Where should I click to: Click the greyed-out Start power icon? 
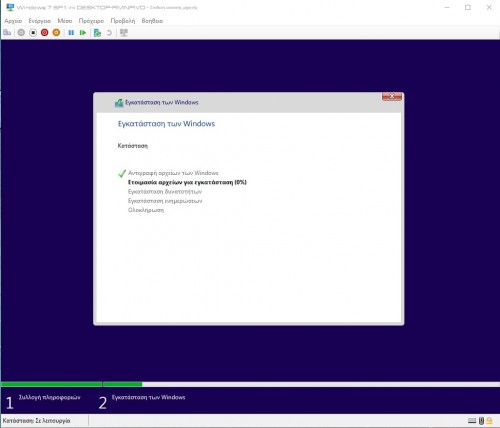[x=21, y=33]
